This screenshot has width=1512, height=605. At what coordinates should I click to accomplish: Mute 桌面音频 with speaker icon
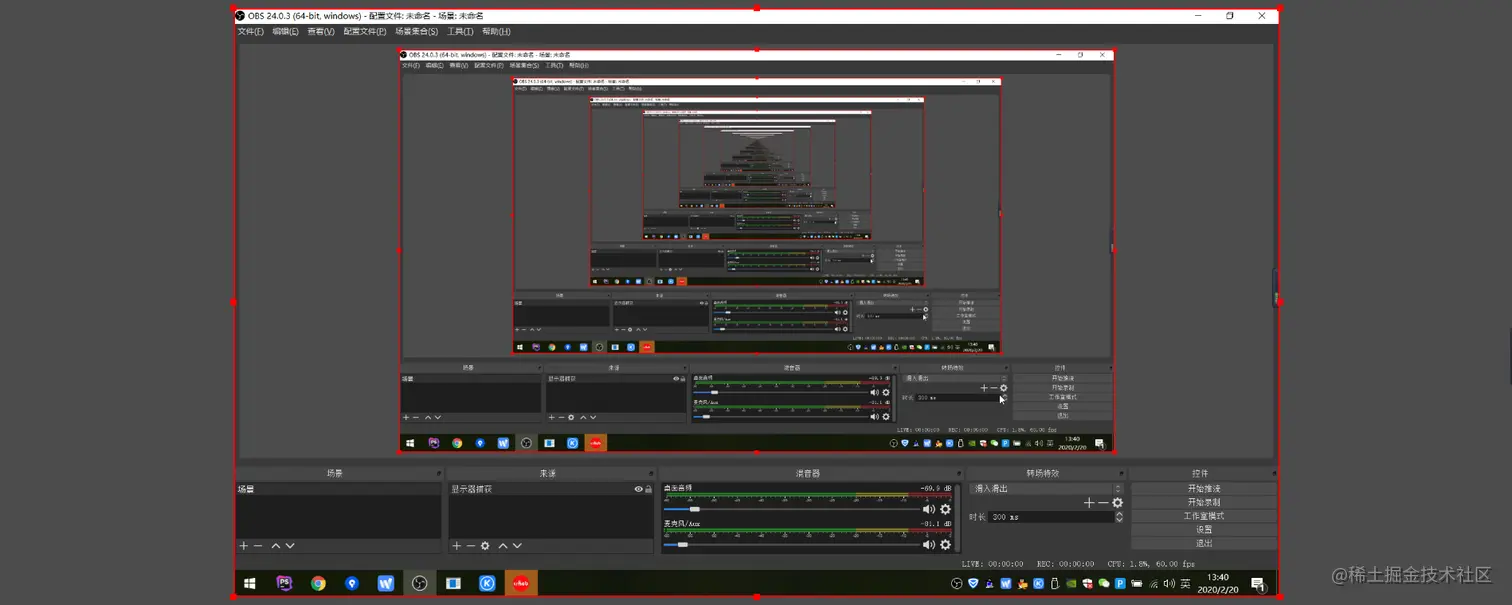point(929,509)
